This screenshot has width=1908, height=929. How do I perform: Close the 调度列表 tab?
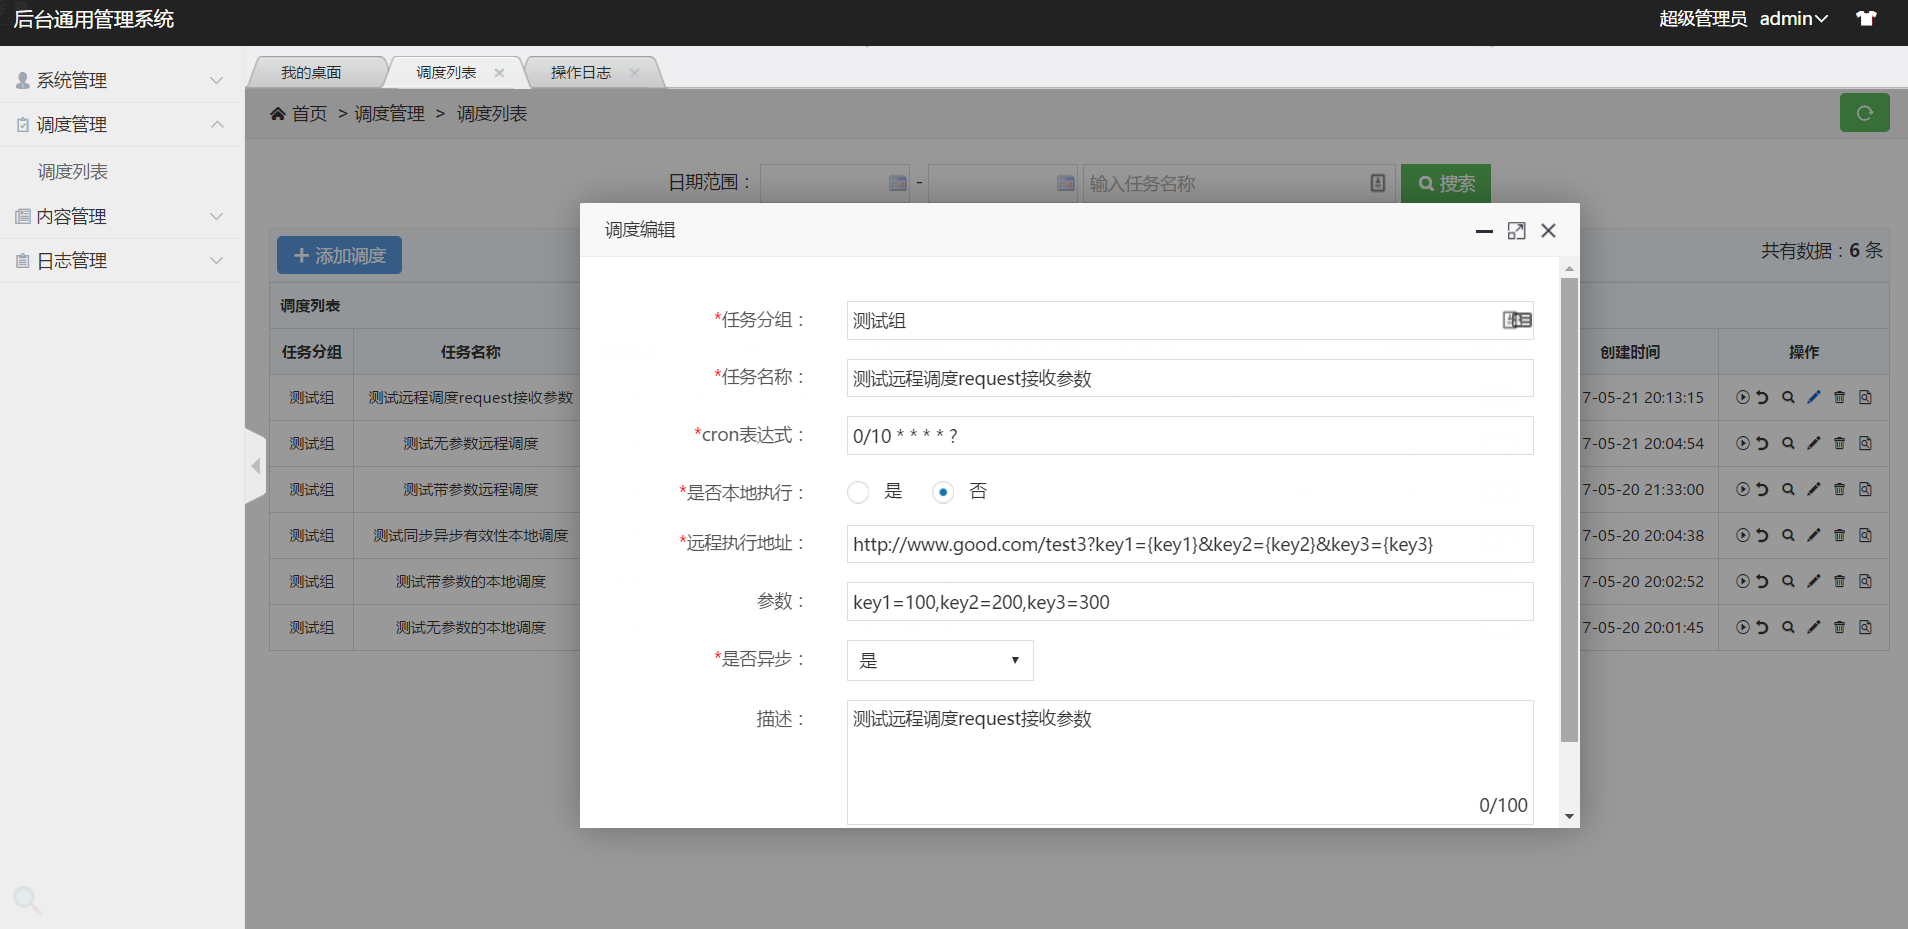click(x=499, y=72)
